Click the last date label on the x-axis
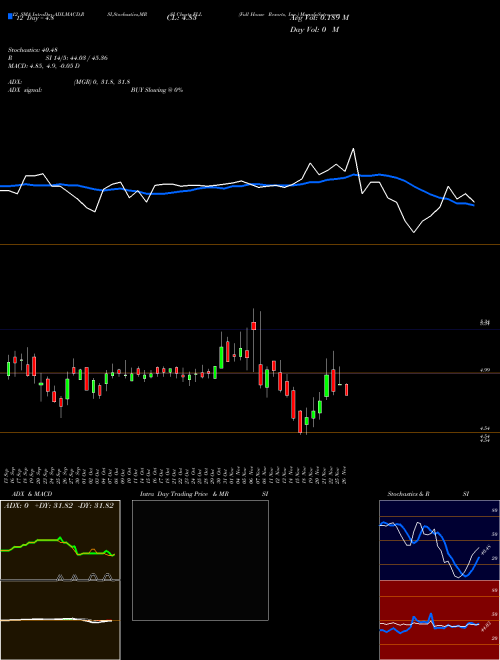 point(345,475)
